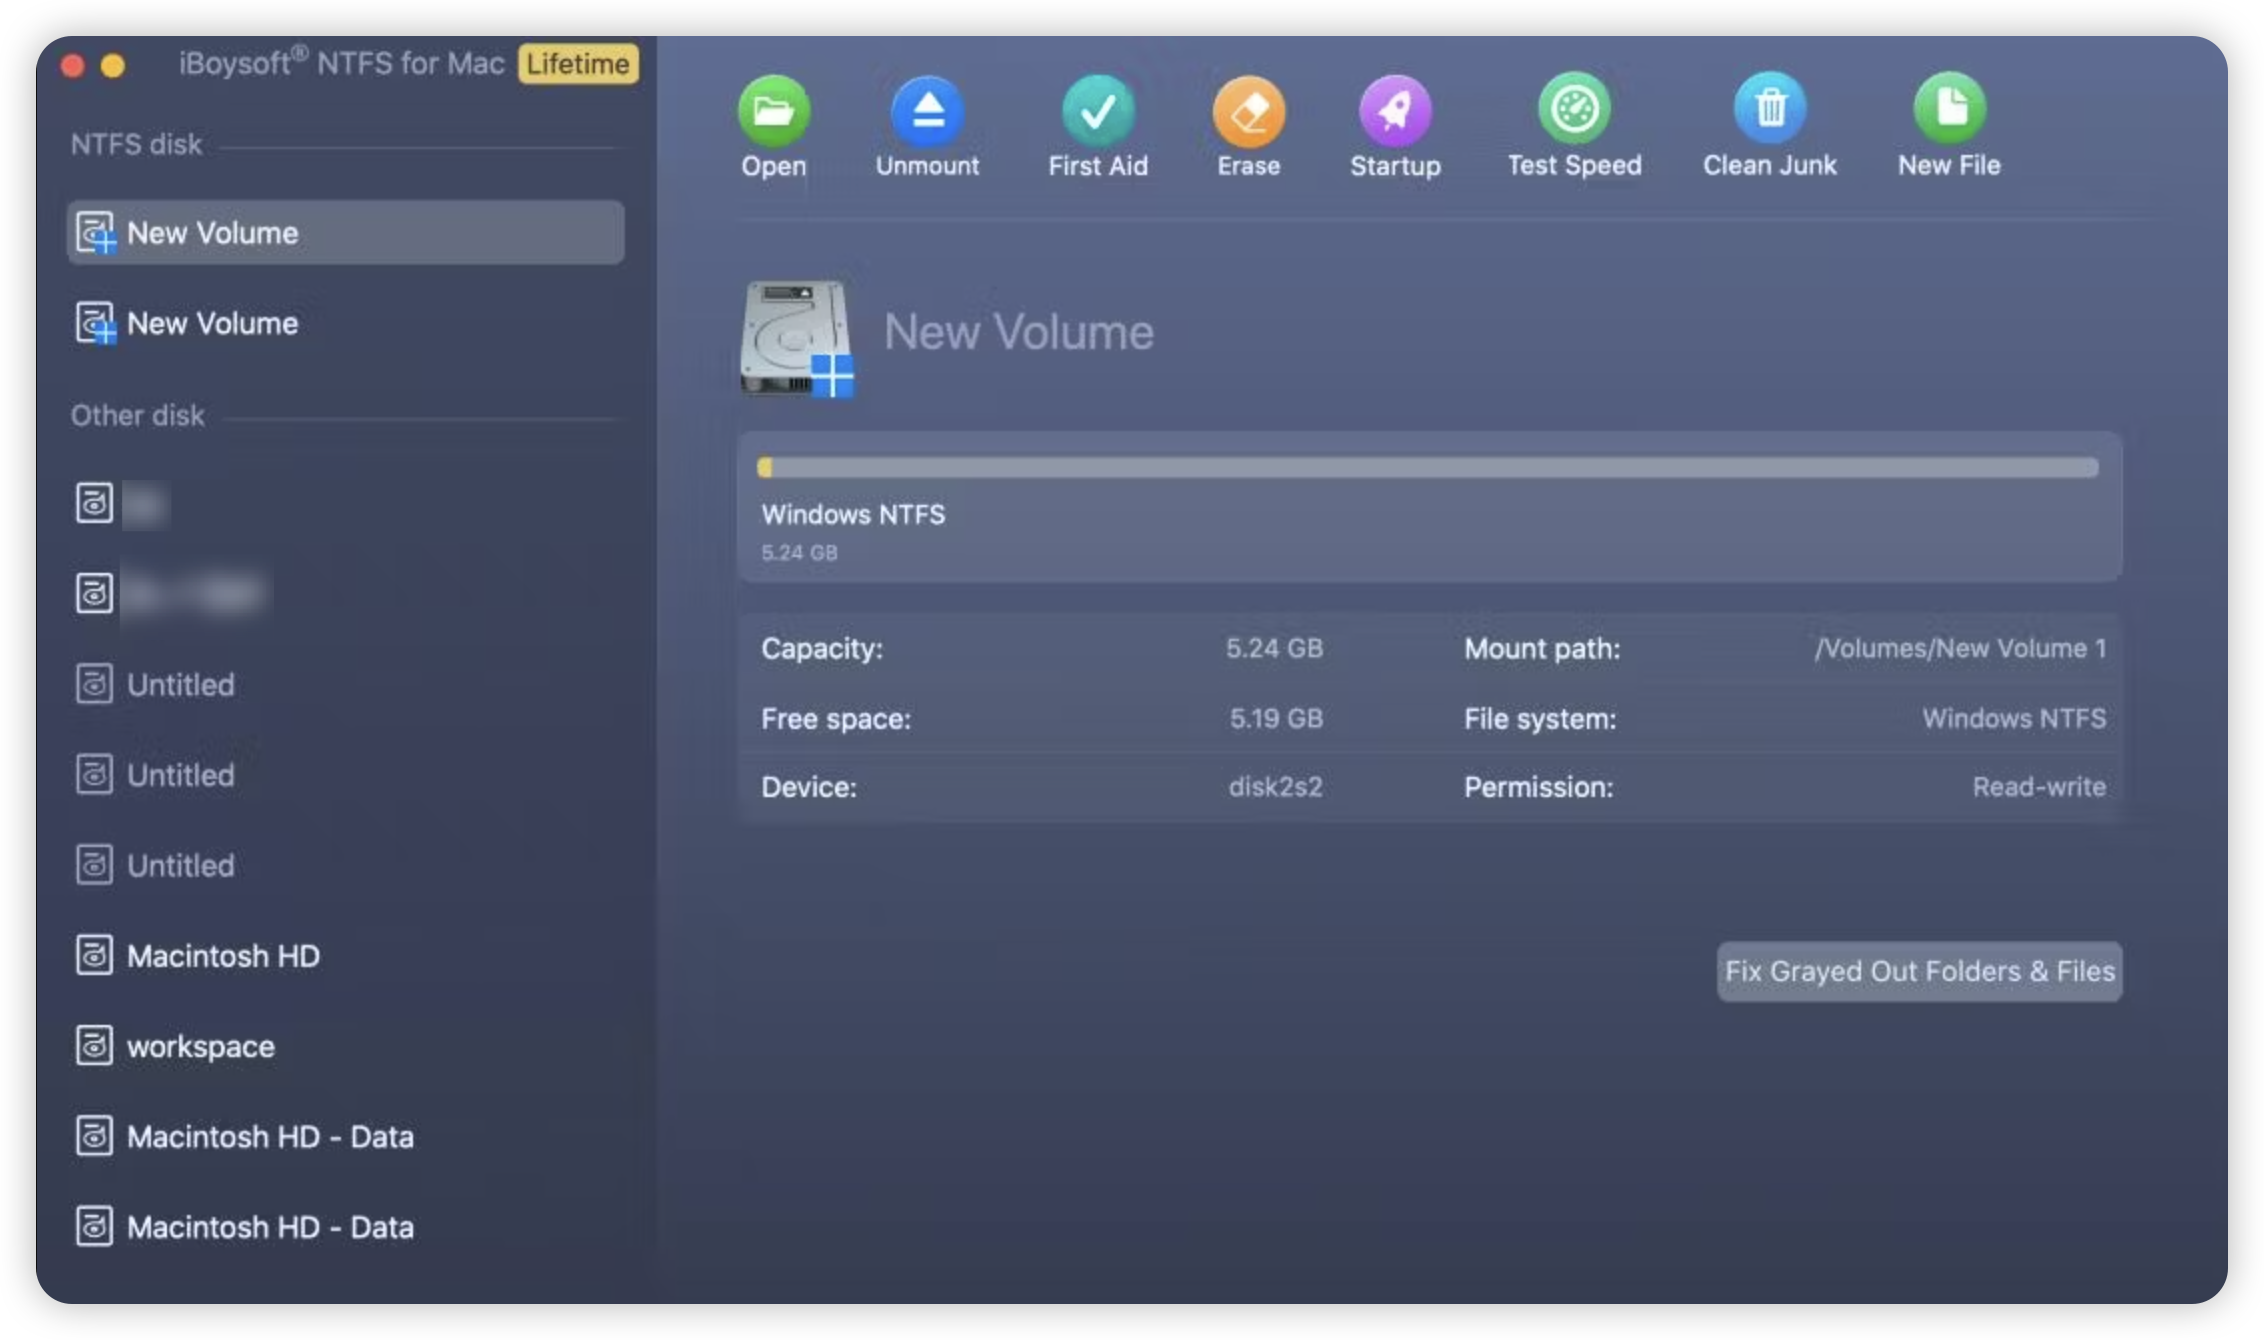Close the window with red button
This screenshot has height=1340, width=2264.
click(72, 66)
